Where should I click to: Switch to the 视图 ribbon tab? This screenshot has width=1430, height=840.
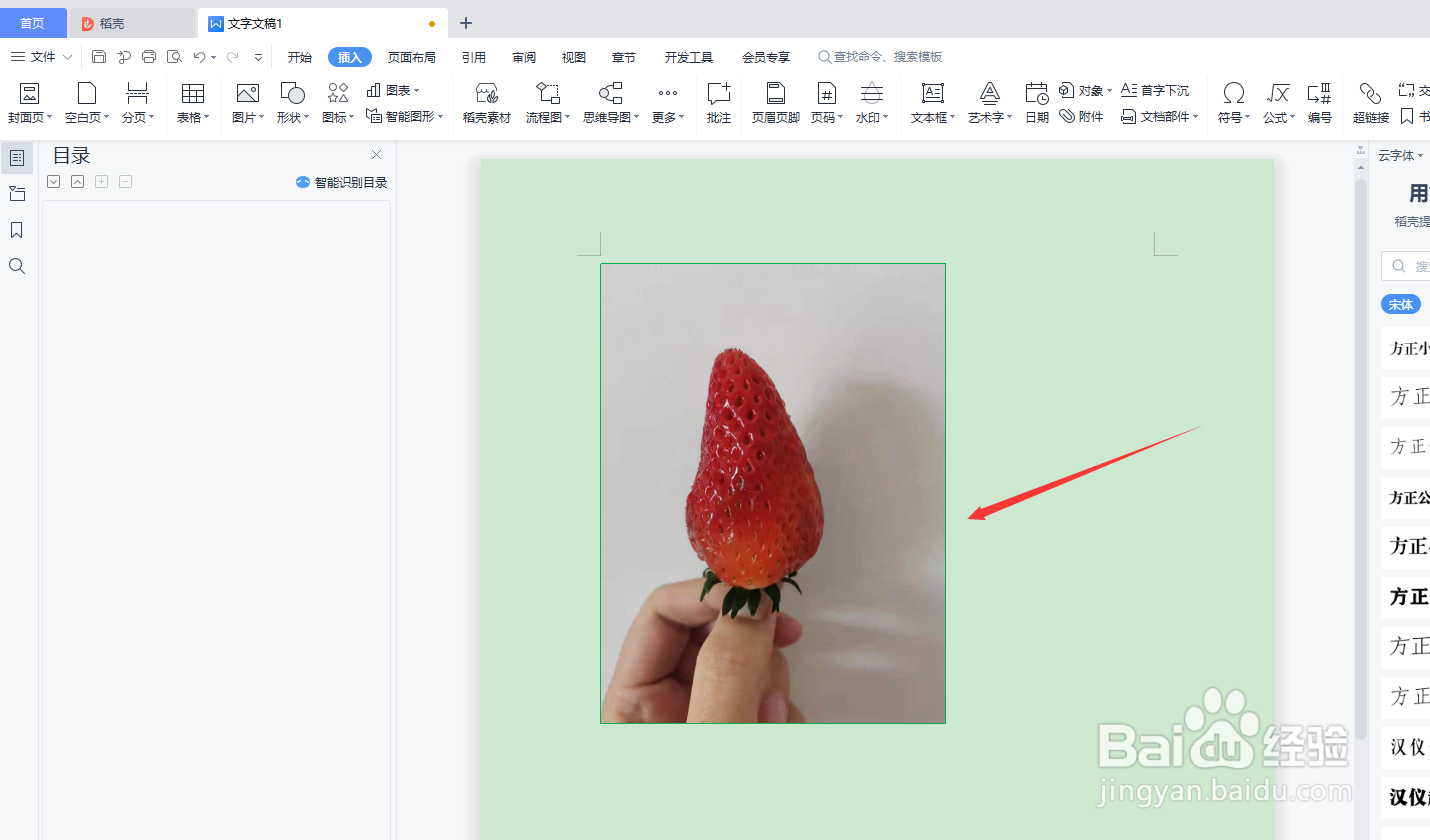(574, 57)
